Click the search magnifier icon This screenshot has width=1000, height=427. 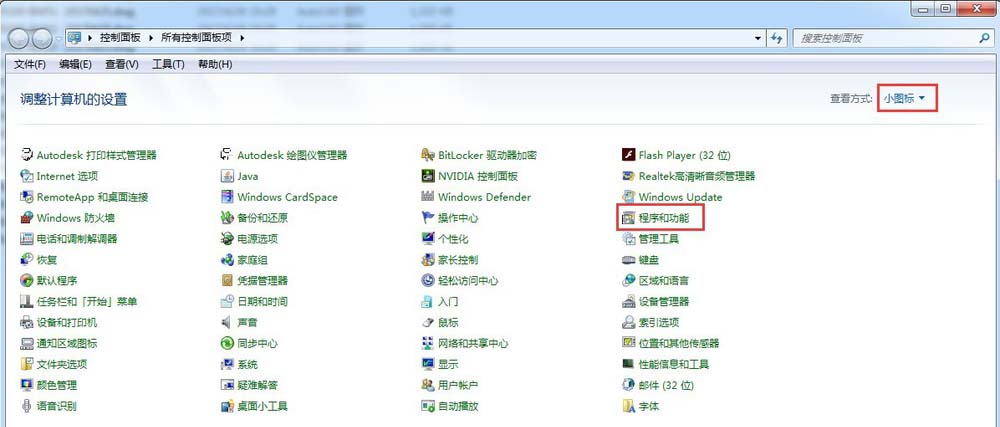pos(984,38)
